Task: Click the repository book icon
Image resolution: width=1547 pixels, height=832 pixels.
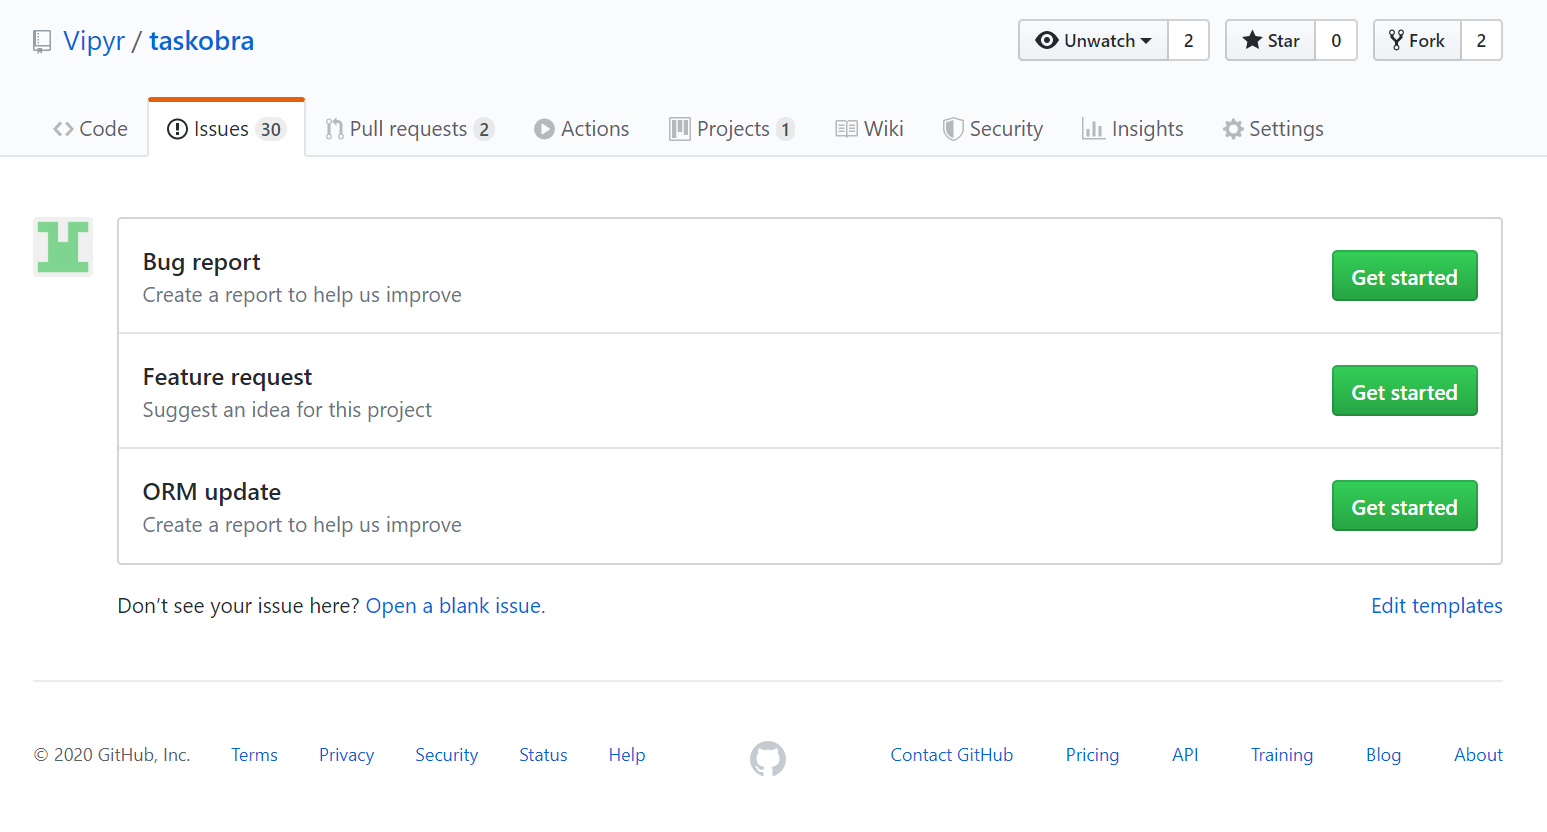Action: tap(42, 42)
